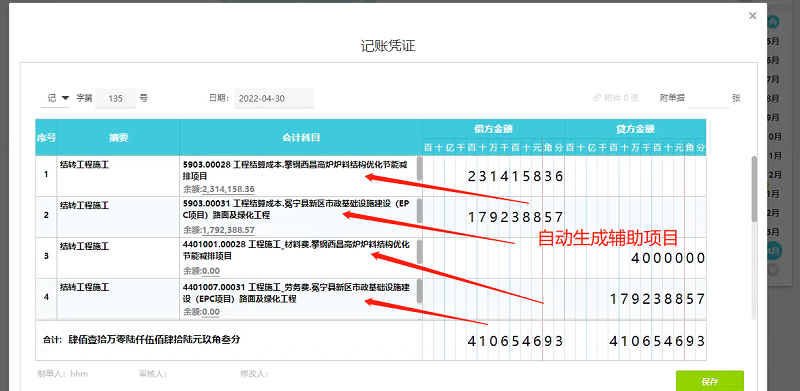Click the 摘要 column header
The image size is (800, 391).
pos(118,138)
